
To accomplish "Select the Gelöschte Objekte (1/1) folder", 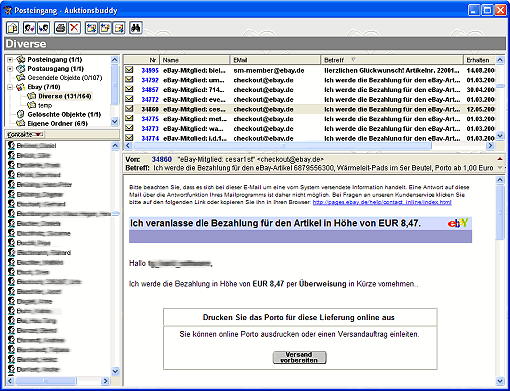I will (x=64, y=114).
